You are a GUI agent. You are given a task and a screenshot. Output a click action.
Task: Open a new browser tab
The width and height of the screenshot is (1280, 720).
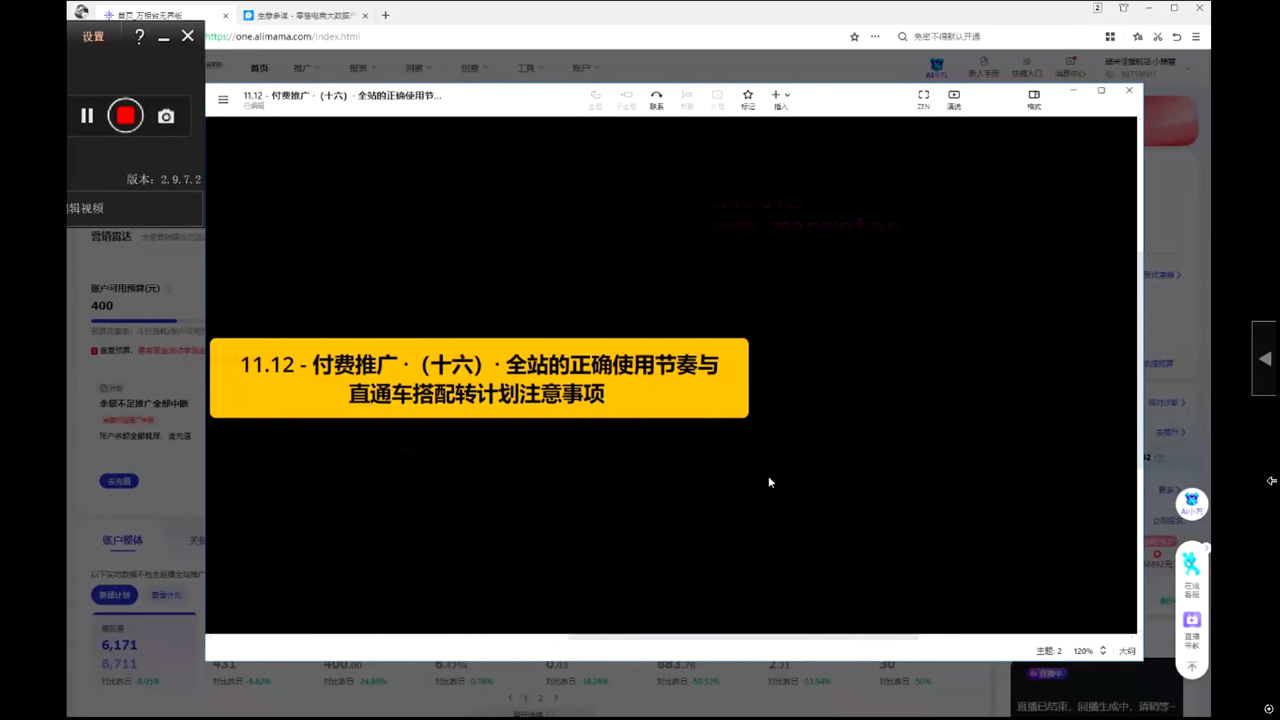tap(385, 15)
